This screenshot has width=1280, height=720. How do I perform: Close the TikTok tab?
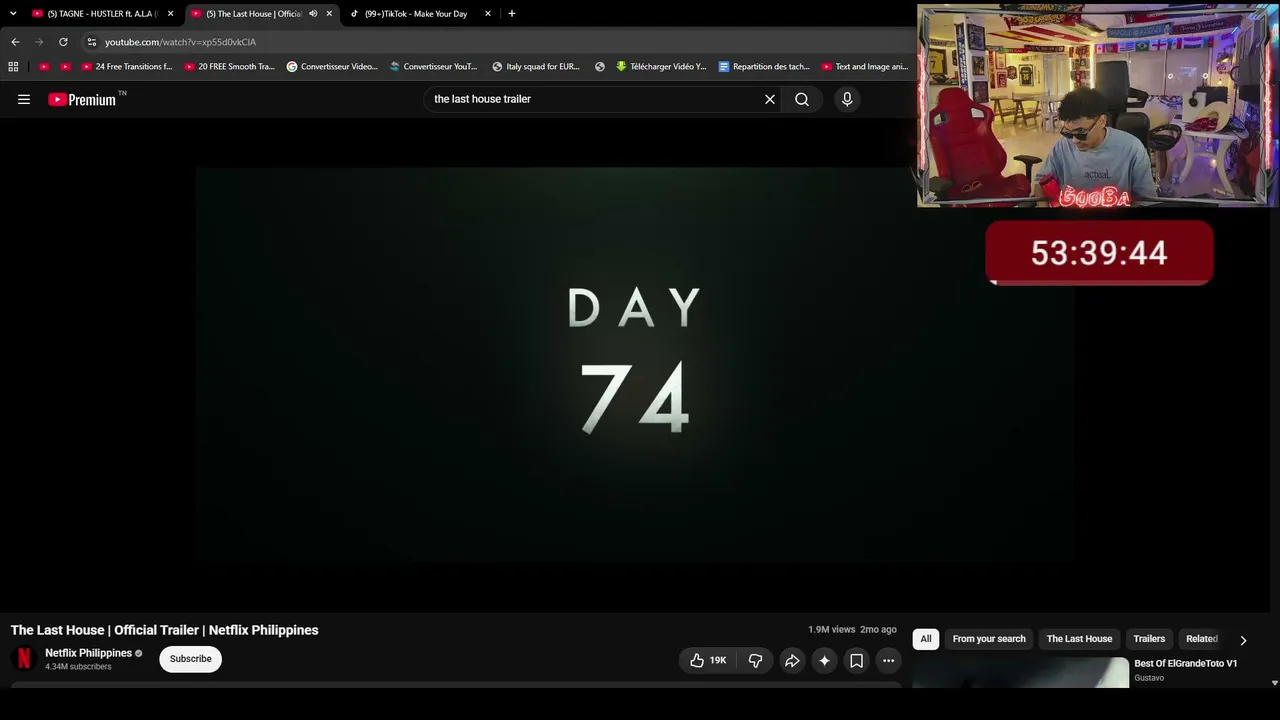pyautogui.click(x=488, y=14)
